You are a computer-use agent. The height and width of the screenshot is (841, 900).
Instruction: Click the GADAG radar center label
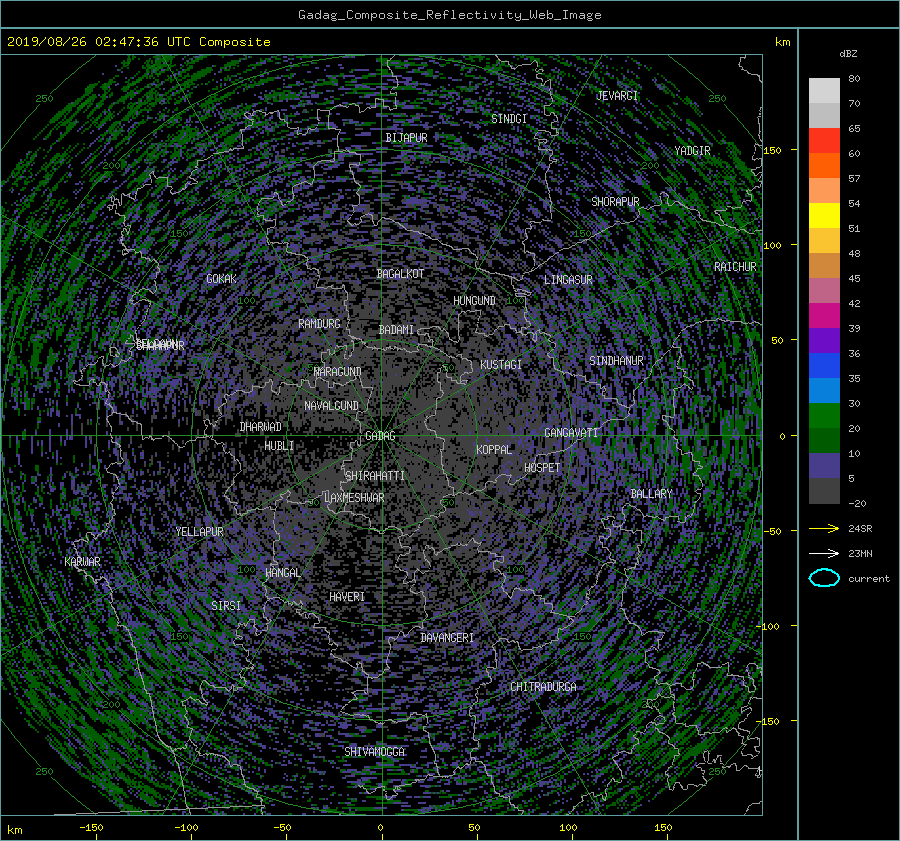(380, 436)
